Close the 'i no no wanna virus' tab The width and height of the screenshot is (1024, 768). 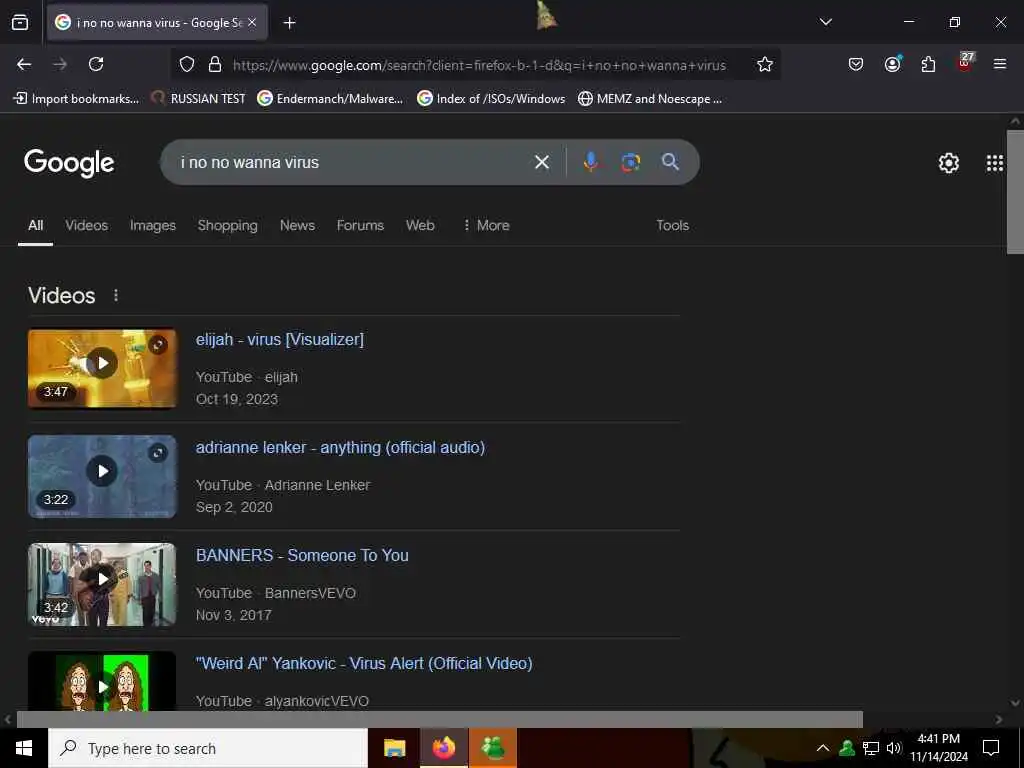pyautogui.click(x=252, y=22)
